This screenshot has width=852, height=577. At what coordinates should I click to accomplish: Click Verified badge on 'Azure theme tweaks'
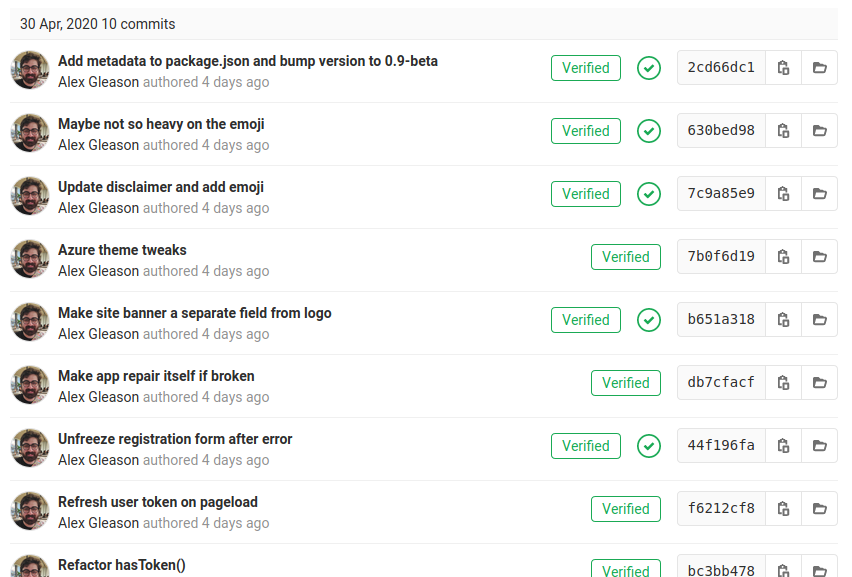click(x=625, y=257)
